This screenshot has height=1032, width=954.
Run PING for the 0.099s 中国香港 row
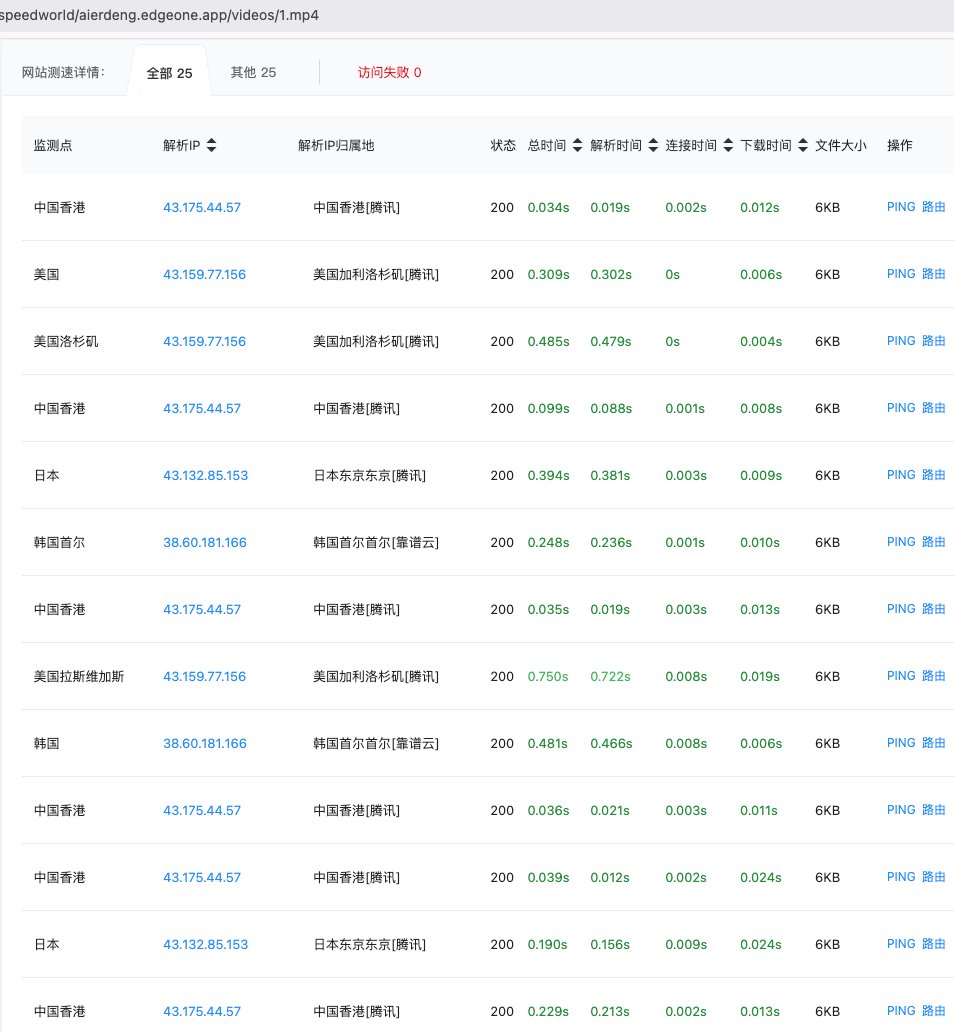901,408
